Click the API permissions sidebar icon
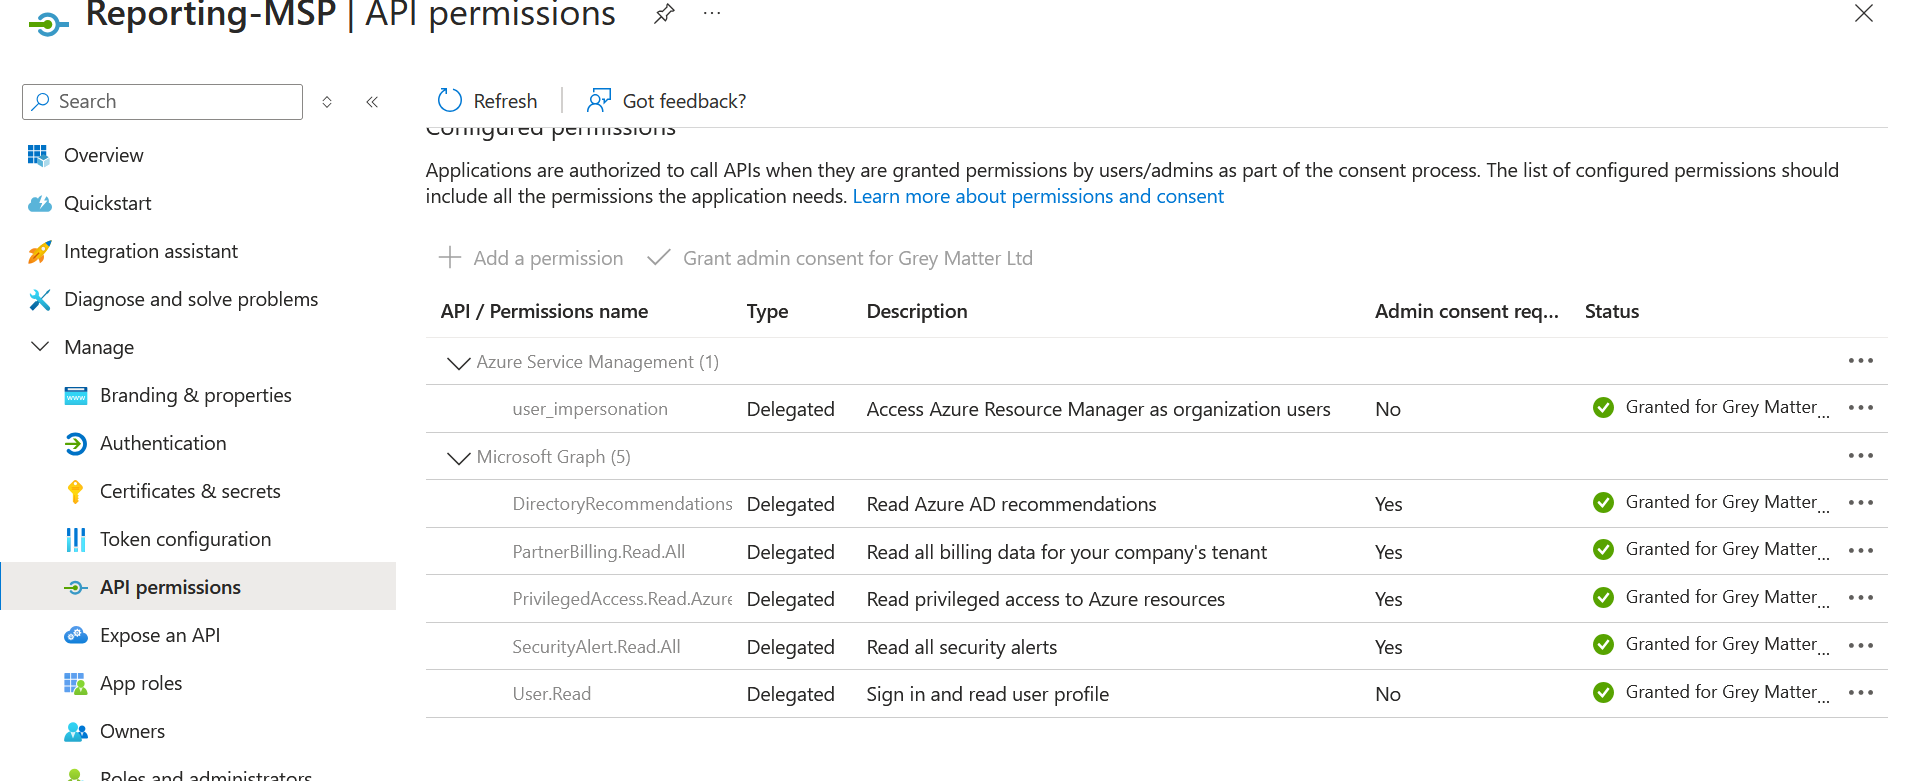Screen dimensions: 1916x781 76,587
